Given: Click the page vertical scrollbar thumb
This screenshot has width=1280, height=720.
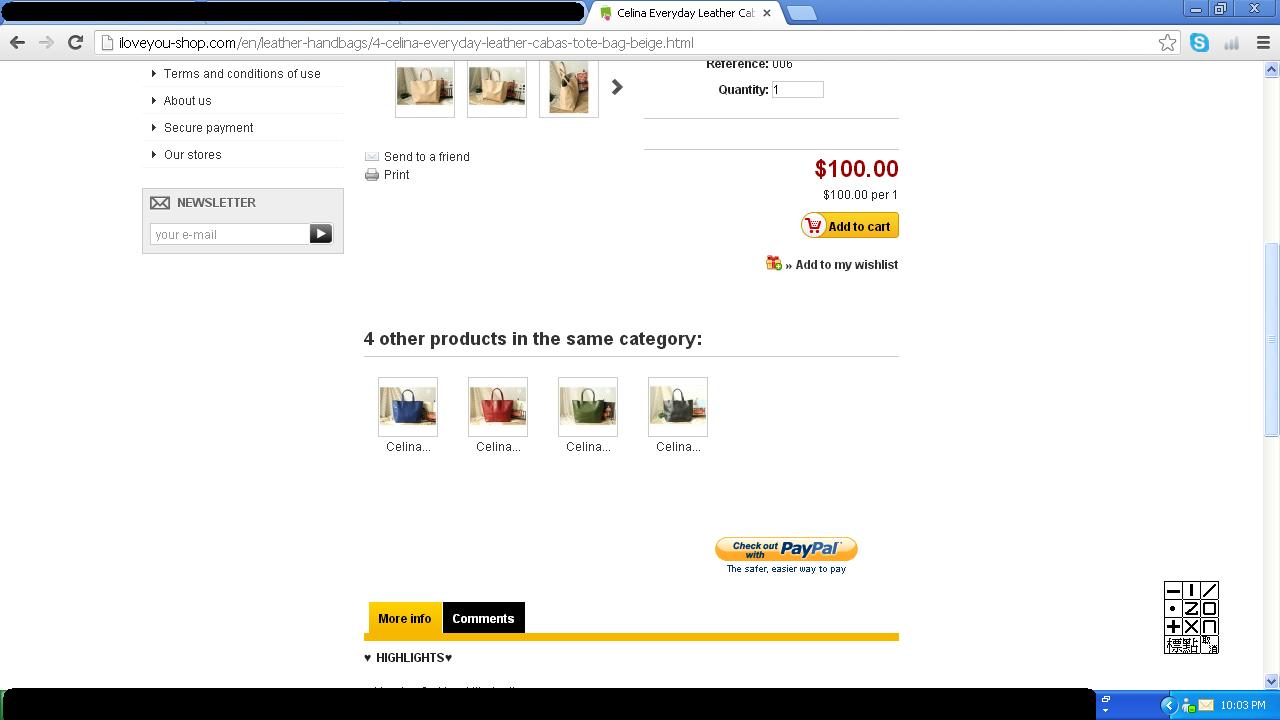Looking at the screenshot, I should click(x=1272, y=340).
